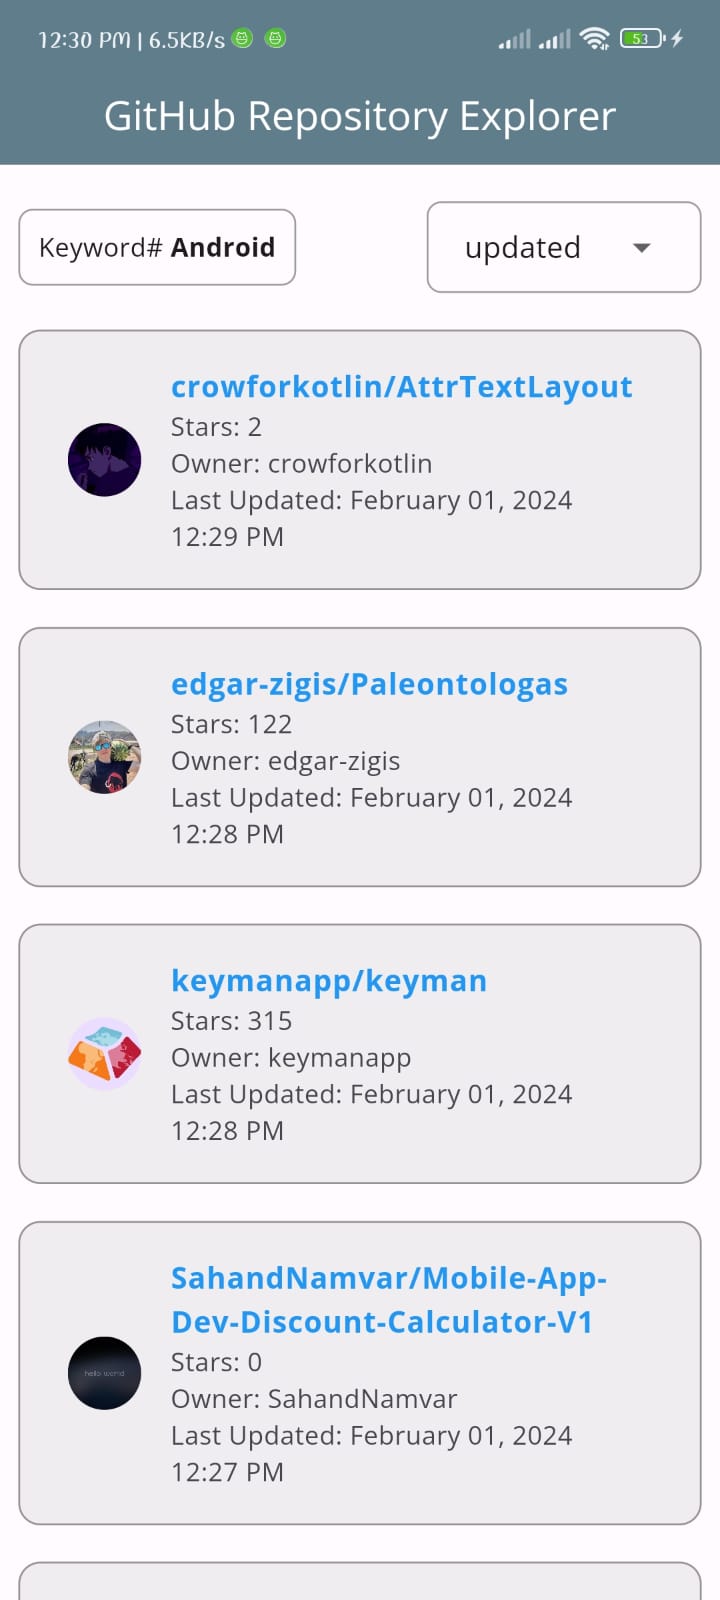Tap the Wi-Fi icon in status bar

click(595, 38)
